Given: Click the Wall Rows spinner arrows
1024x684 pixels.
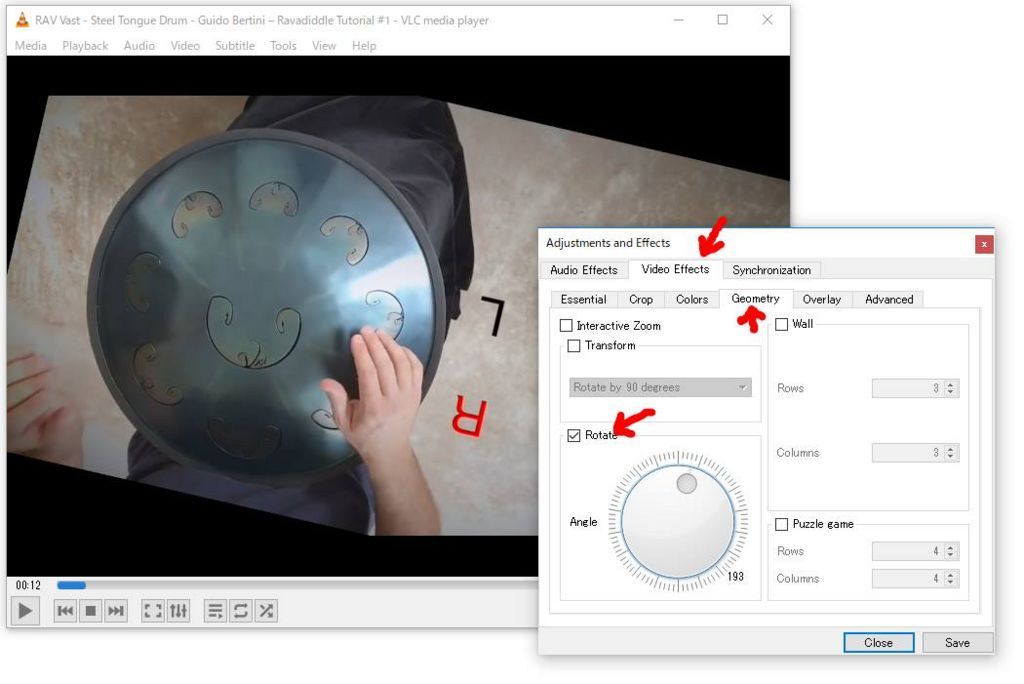Looking at the screenshot, I should (x=951, y=388).
